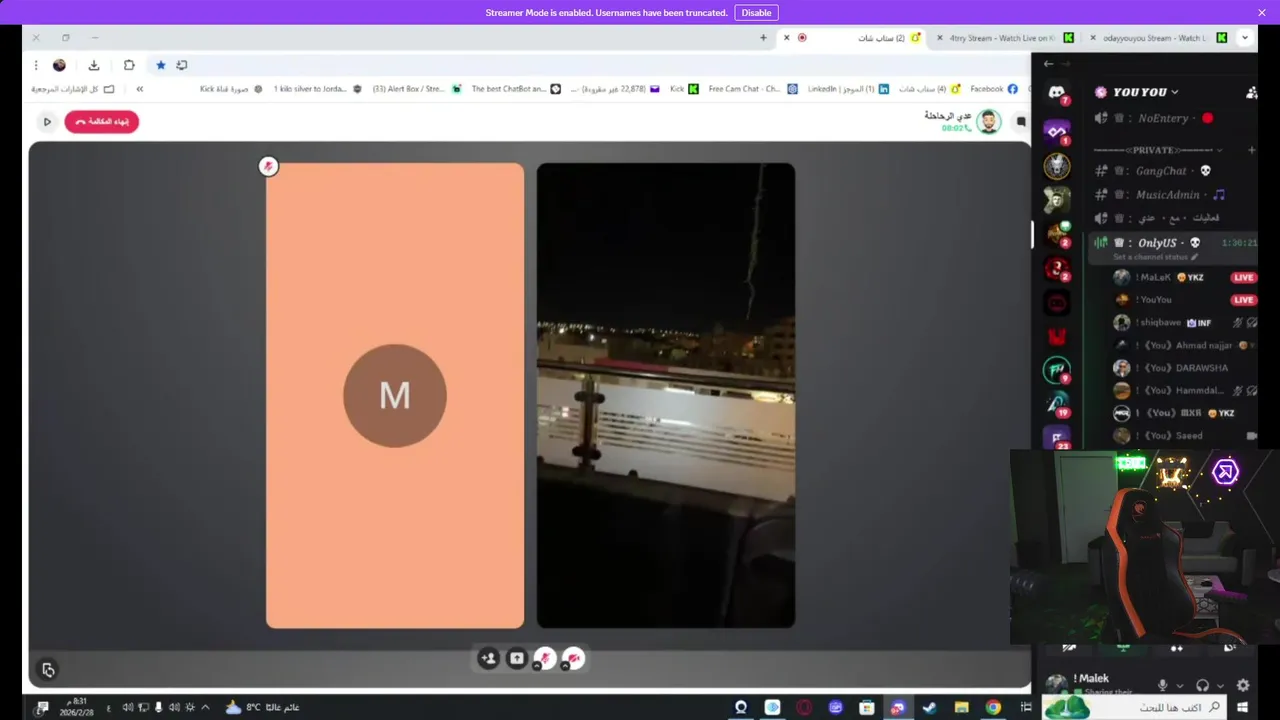The image size is (1280, 720).
Task: Expand Discord microphone input options arrow
Action: coord(1179,686)
